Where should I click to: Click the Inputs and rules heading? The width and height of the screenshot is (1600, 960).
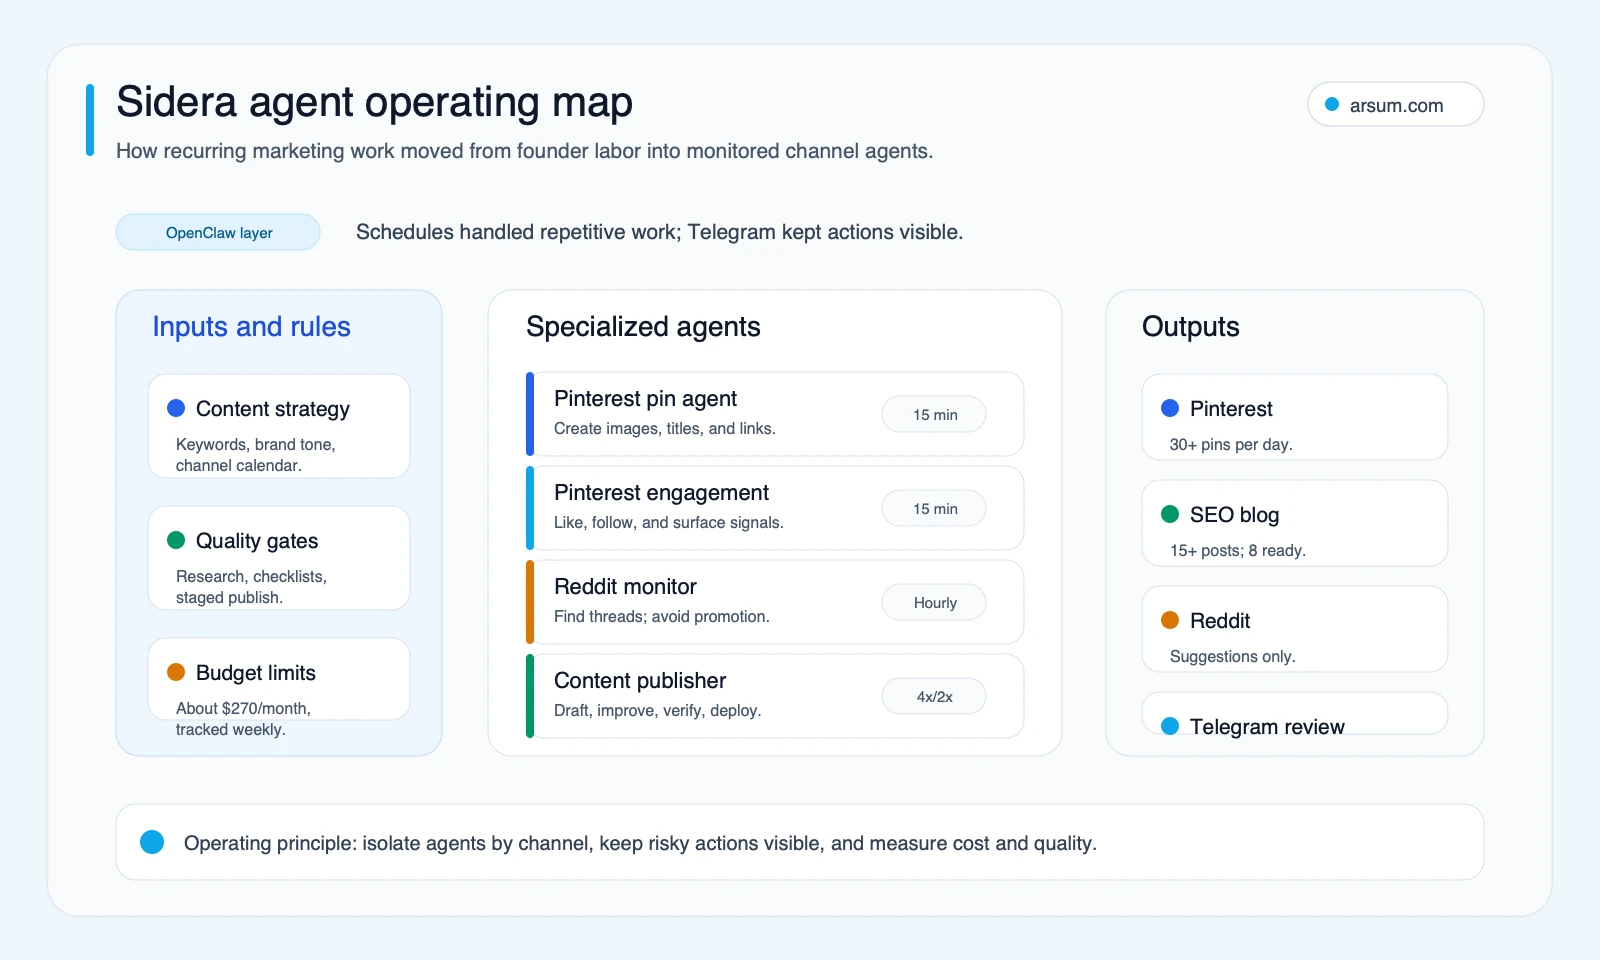click(x=251, y=327)
